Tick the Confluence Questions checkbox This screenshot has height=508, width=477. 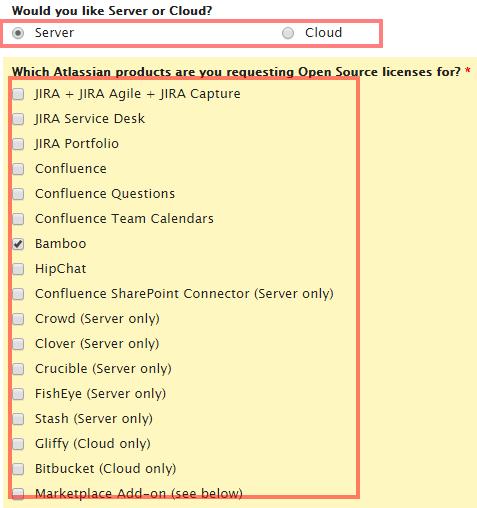tap(18, 194)
